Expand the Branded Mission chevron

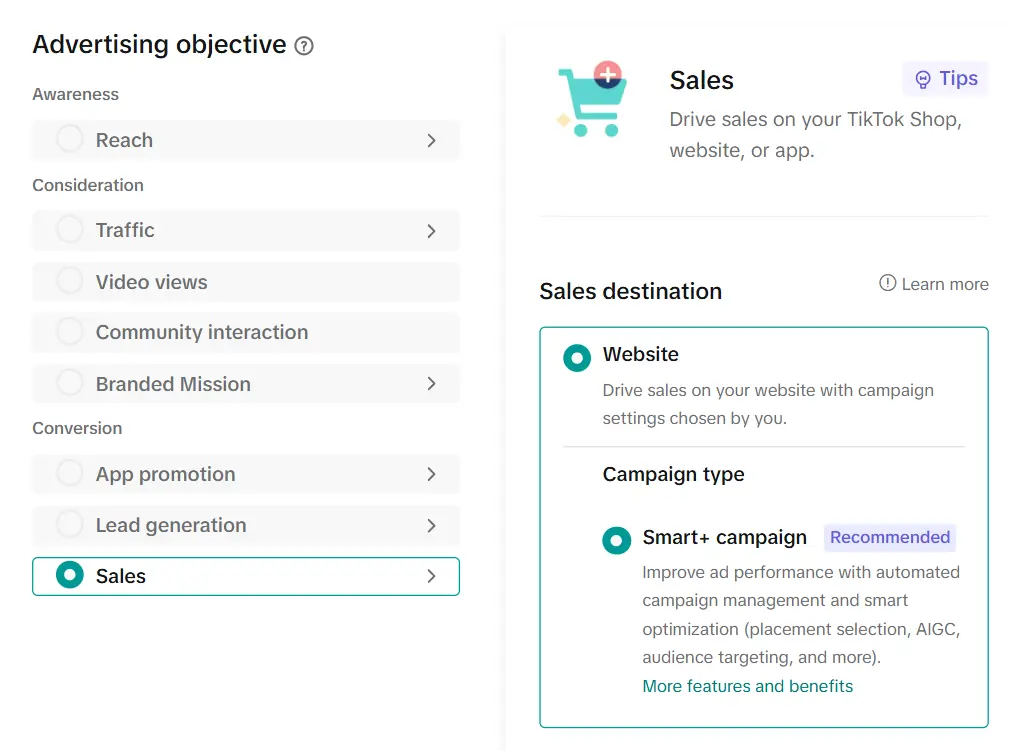[x=431, y=384]
